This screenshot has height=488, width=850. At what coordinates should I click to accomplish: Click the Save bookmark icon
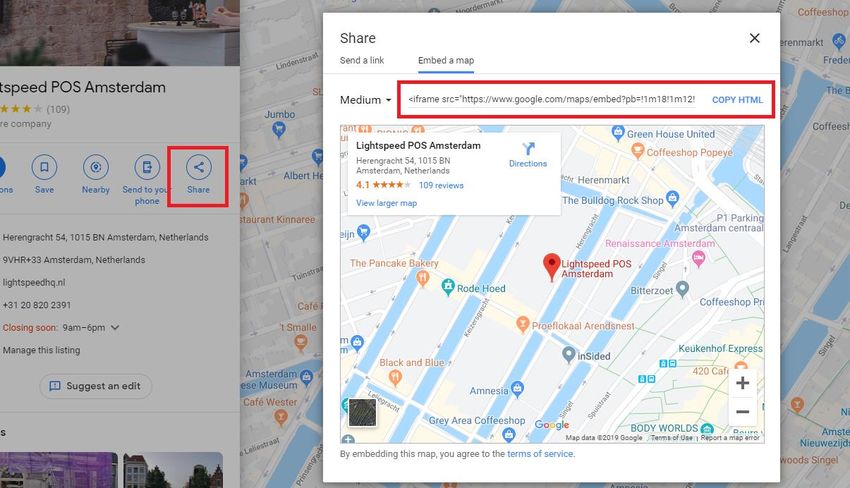click(44, 167)
